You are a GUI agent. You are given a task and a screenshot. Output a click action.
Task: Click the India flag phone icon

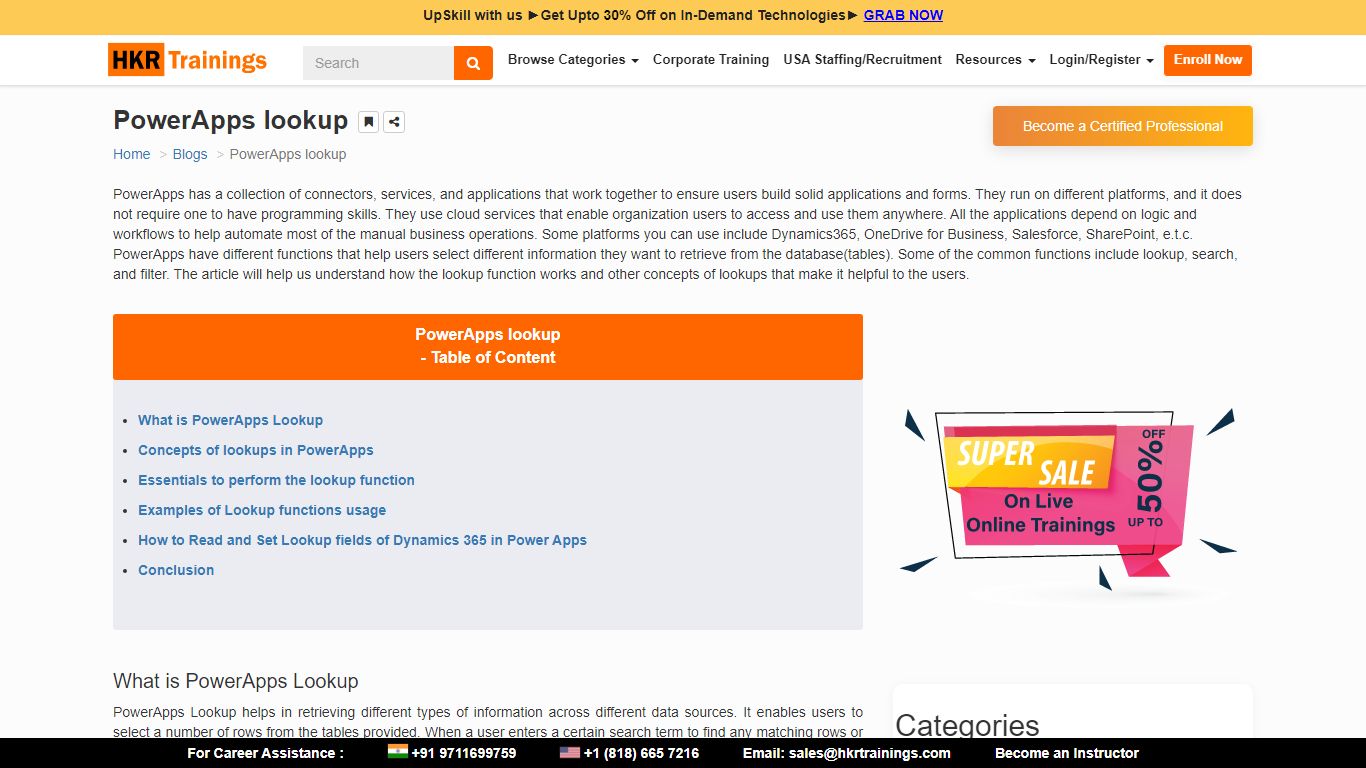(398, 752)
